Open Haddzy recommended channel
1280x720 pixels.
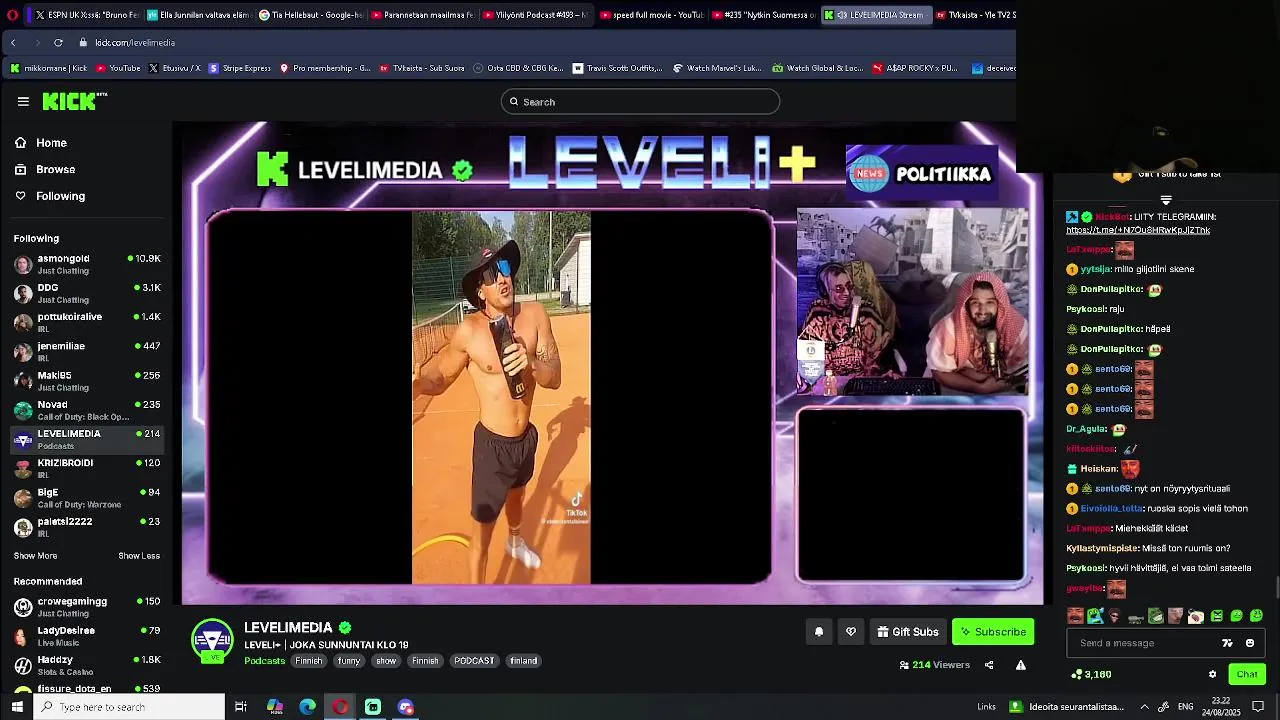click(x=87, y=665)
